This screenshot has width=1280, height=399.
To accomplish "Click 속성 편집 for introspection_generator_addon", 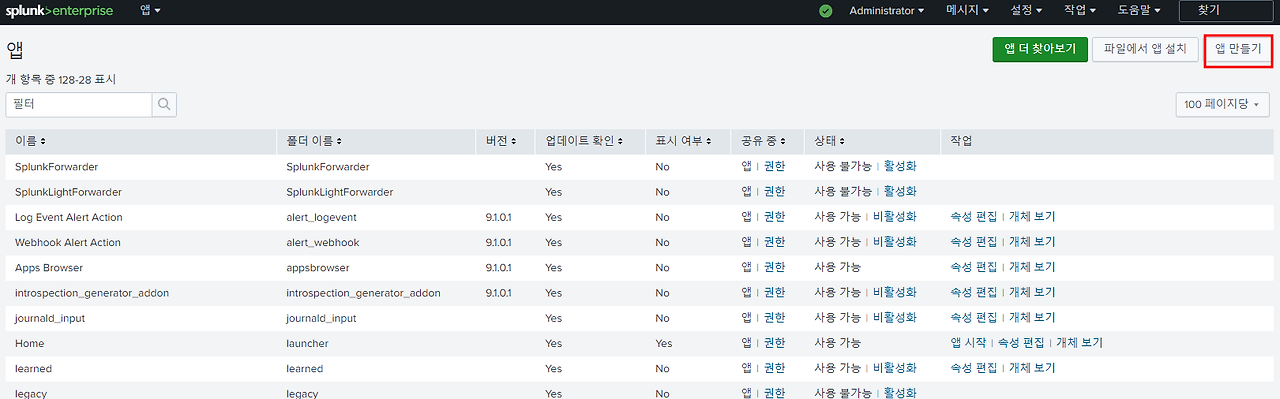I will (x=974, y=292).
